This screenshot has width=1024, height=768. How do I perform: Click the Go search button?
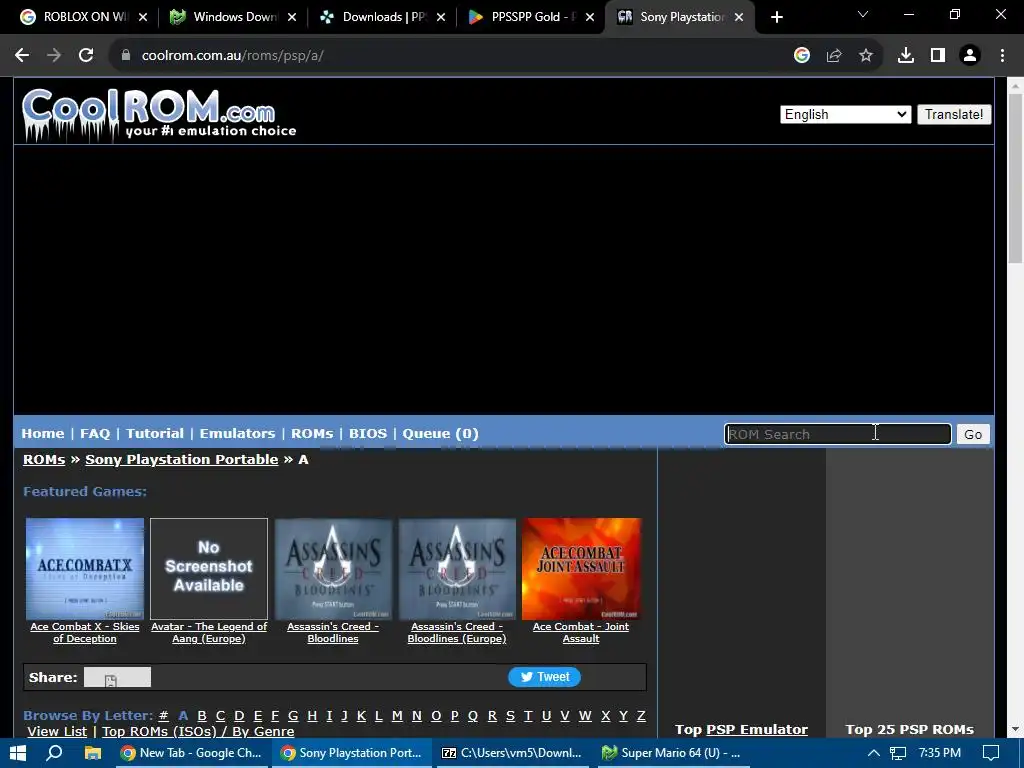[973, 434]
